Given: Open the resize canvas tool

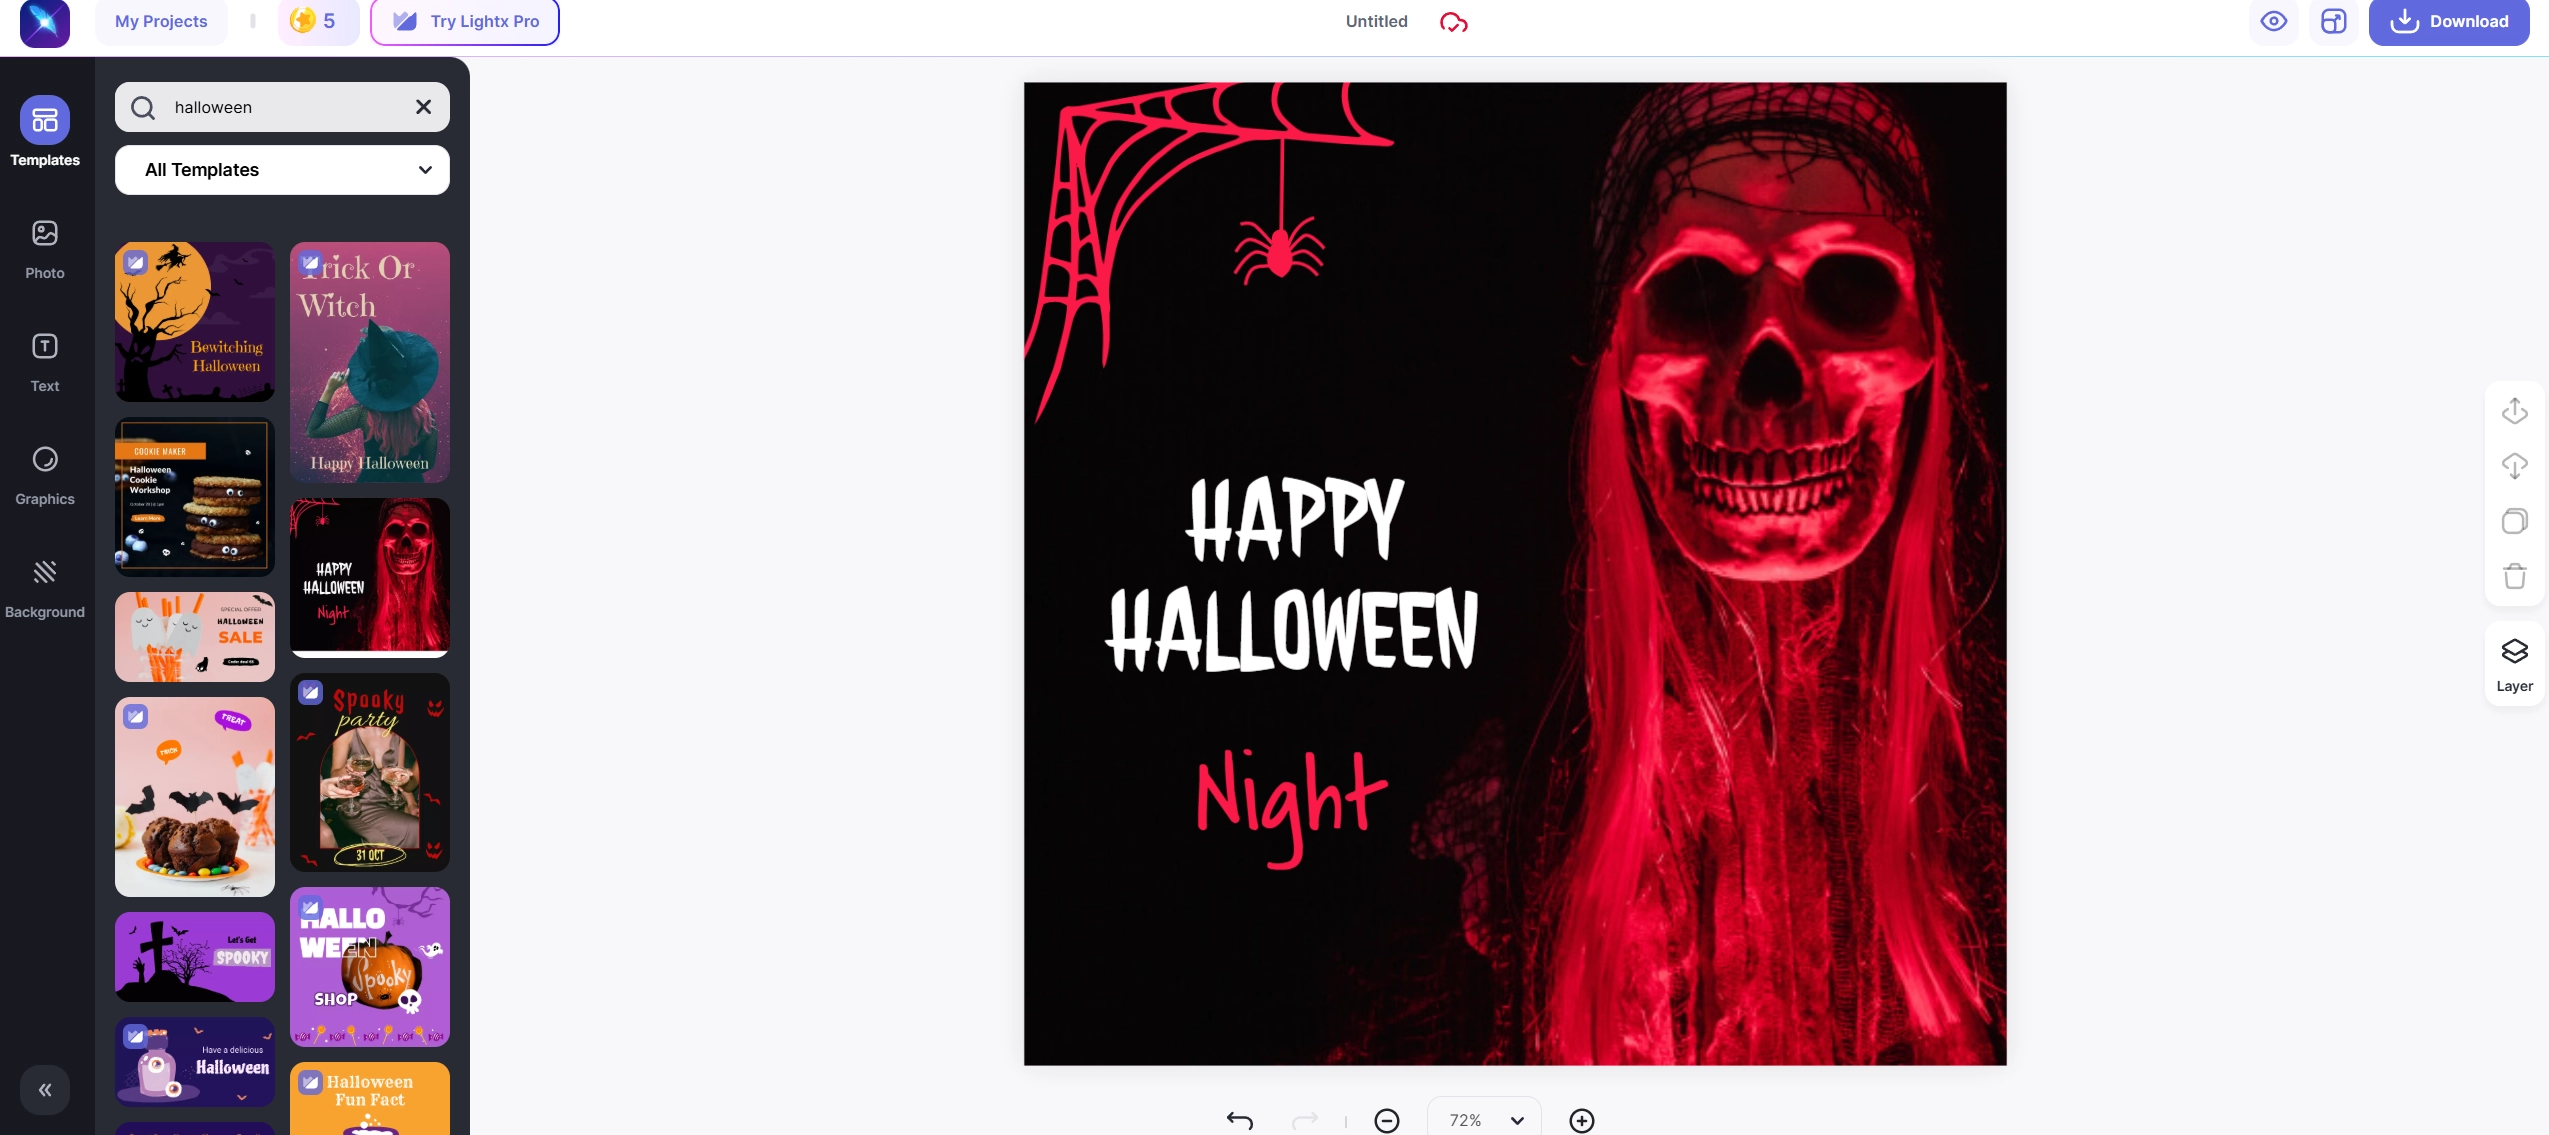Looking at the screenshot, I should click(2335, 21).
